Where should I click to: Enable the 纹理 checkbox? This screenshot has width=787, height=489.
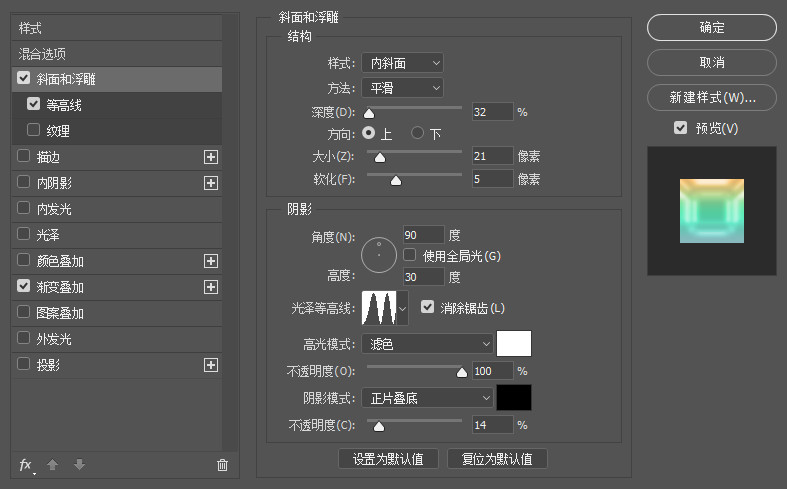34,130
